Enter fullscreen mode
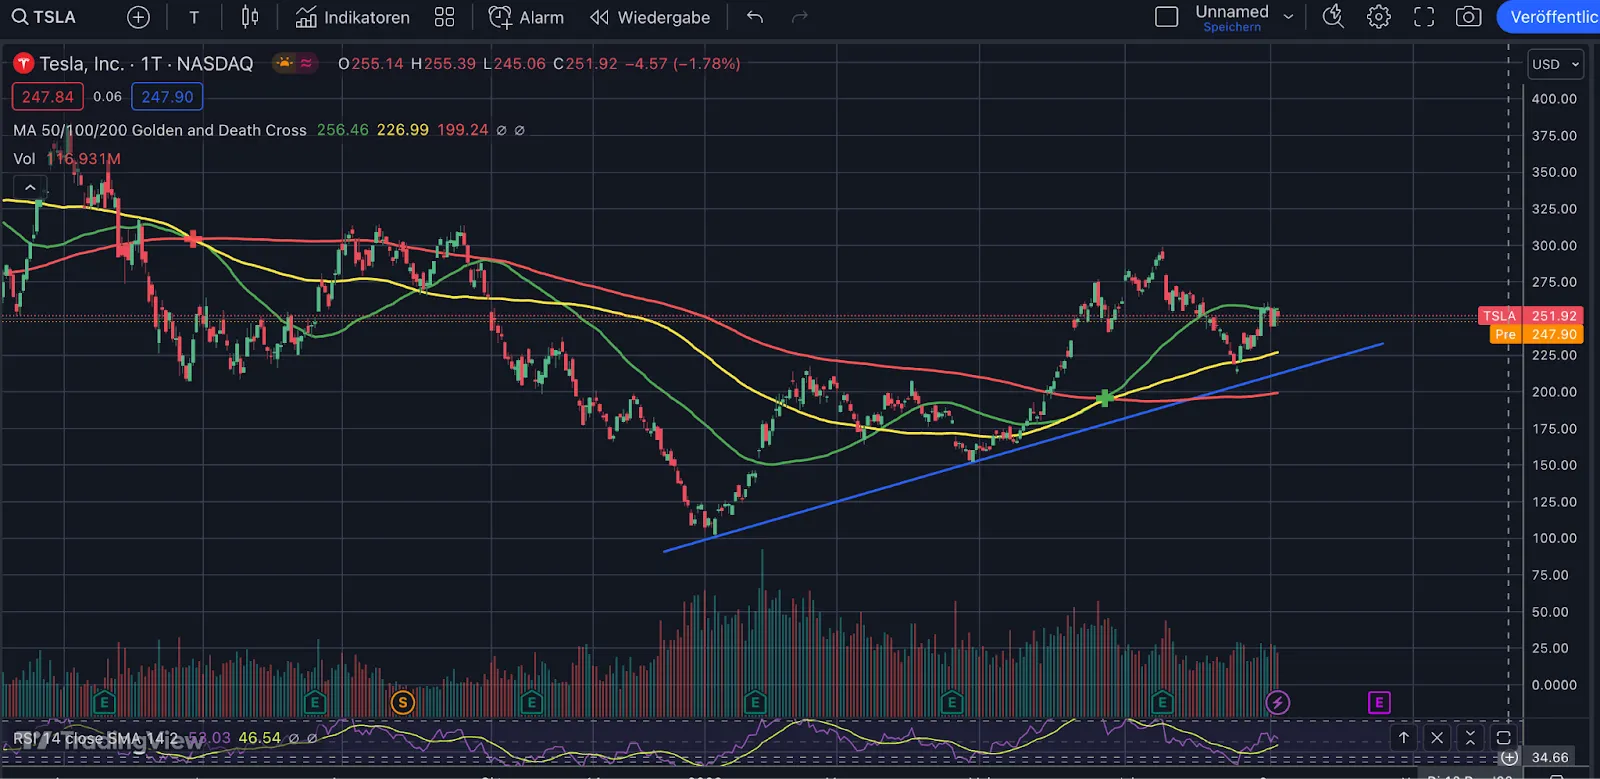This screenshot has width=1600, height=779. (x=1424, y=17)
